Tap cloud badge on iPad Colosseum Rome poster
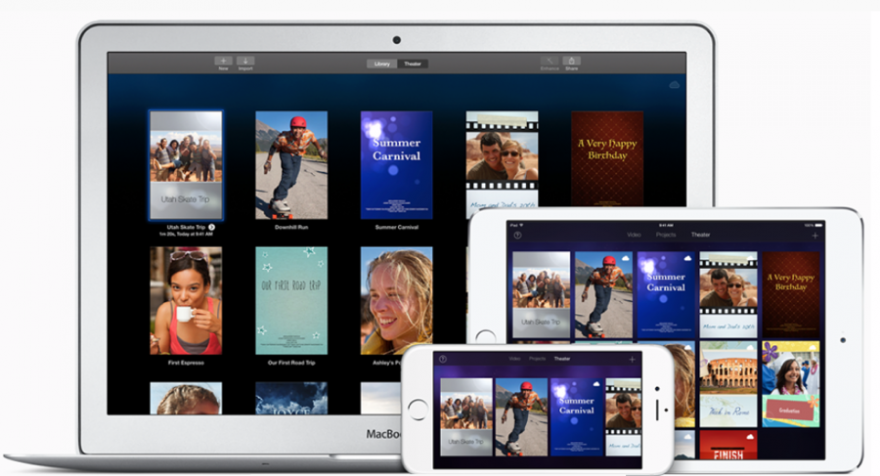 750,349
